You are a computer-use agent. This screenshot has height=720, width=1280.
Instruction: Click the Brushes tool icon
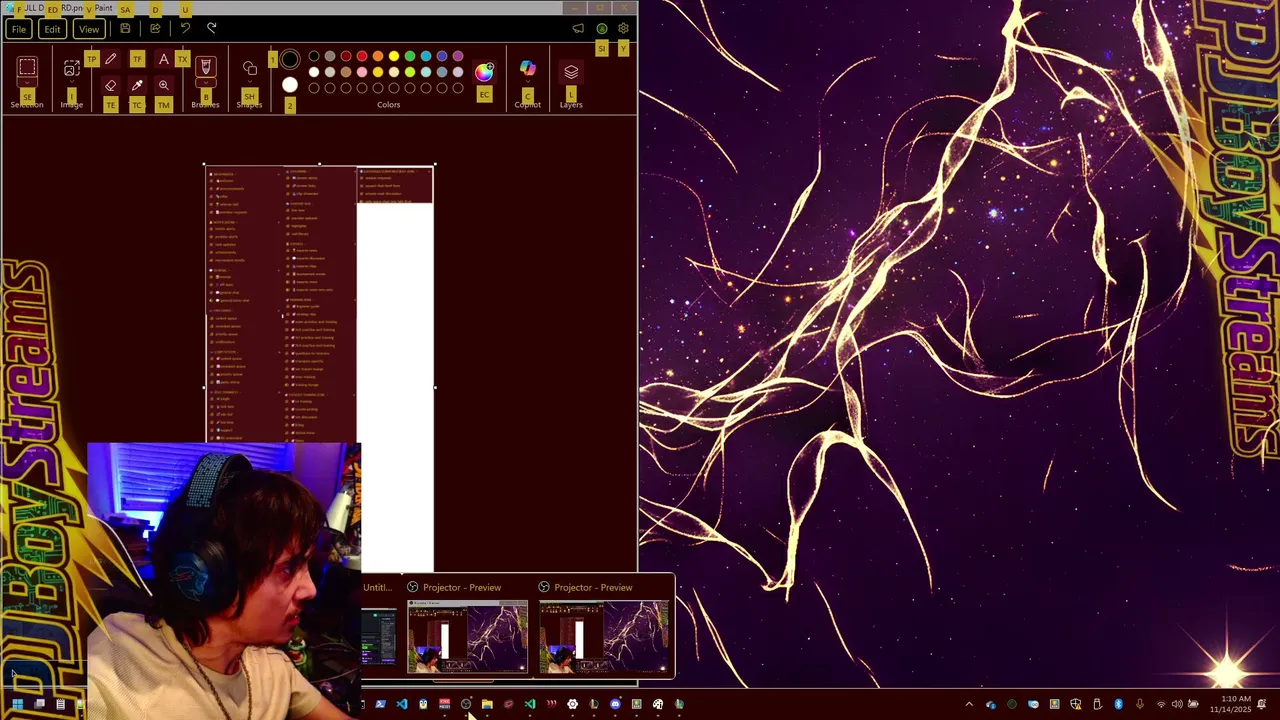[x=206, y=65]
